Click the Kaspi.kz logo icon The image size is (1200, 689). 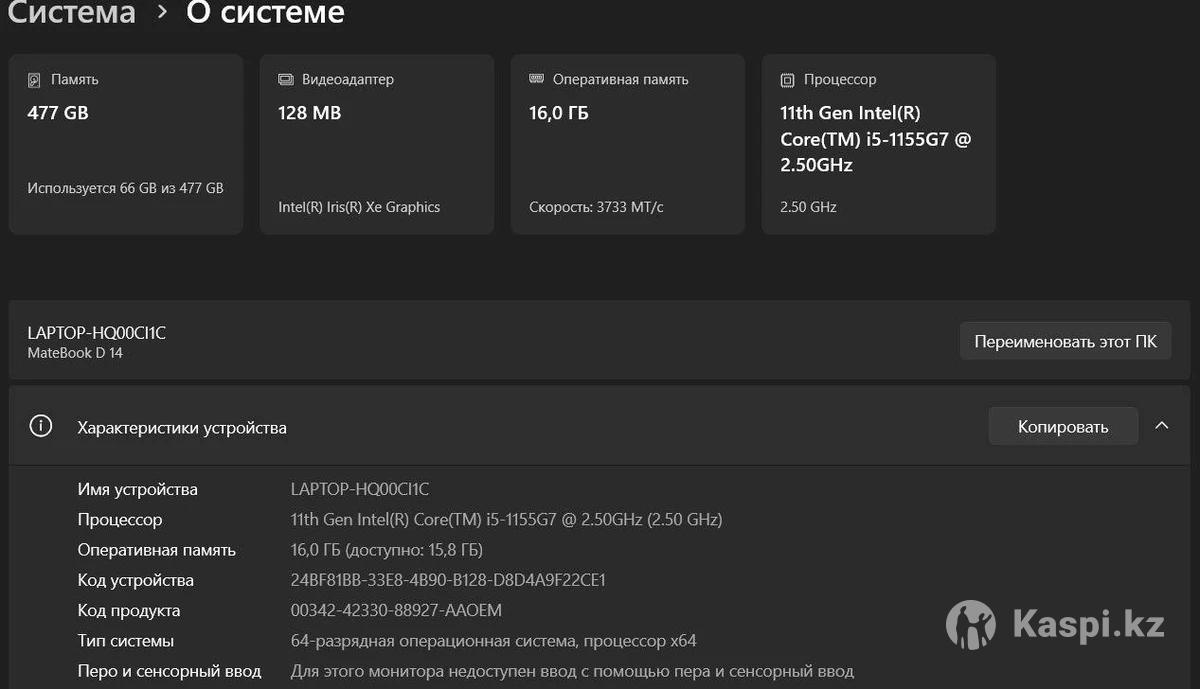pos(970,625)
